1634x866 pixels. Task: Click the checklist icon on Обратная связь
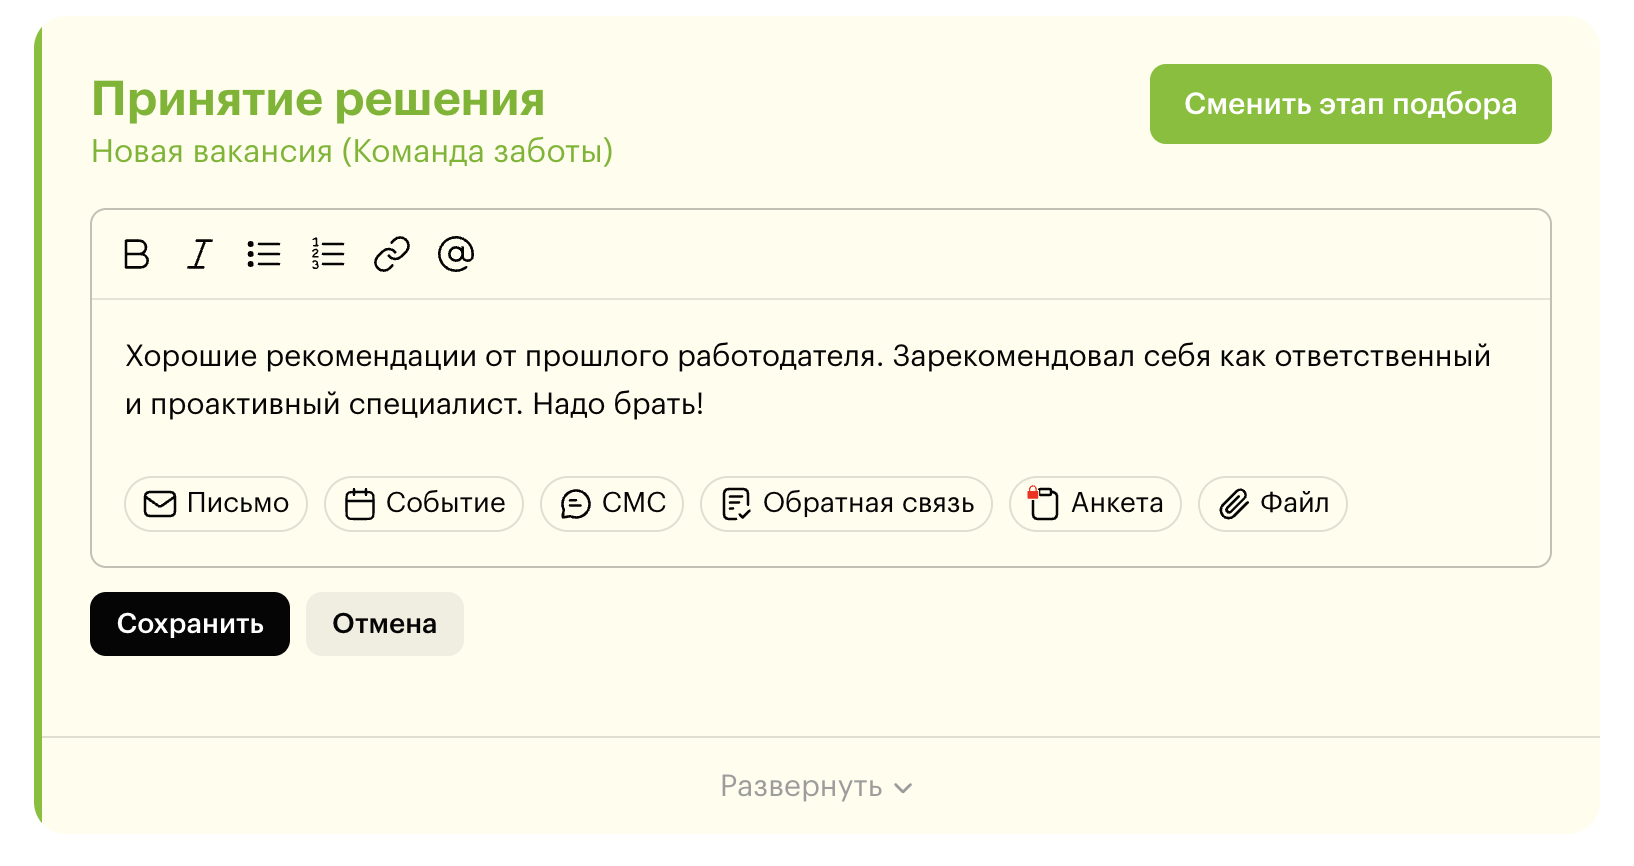(737, 504)
